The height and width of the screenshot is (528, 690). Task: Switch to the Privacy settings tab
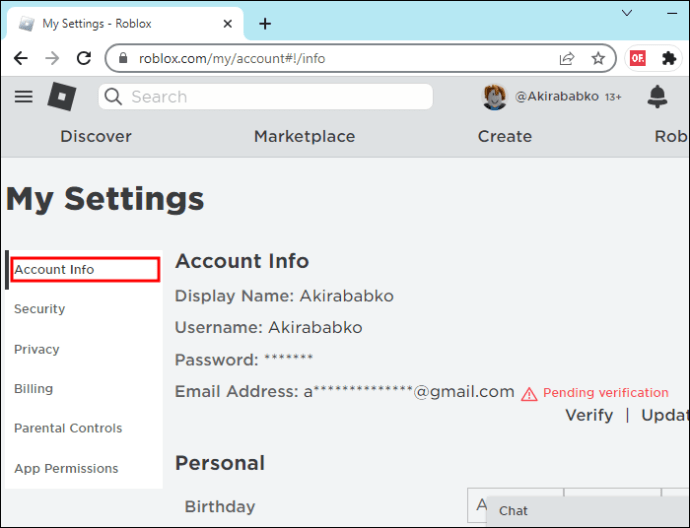point(37,349)
